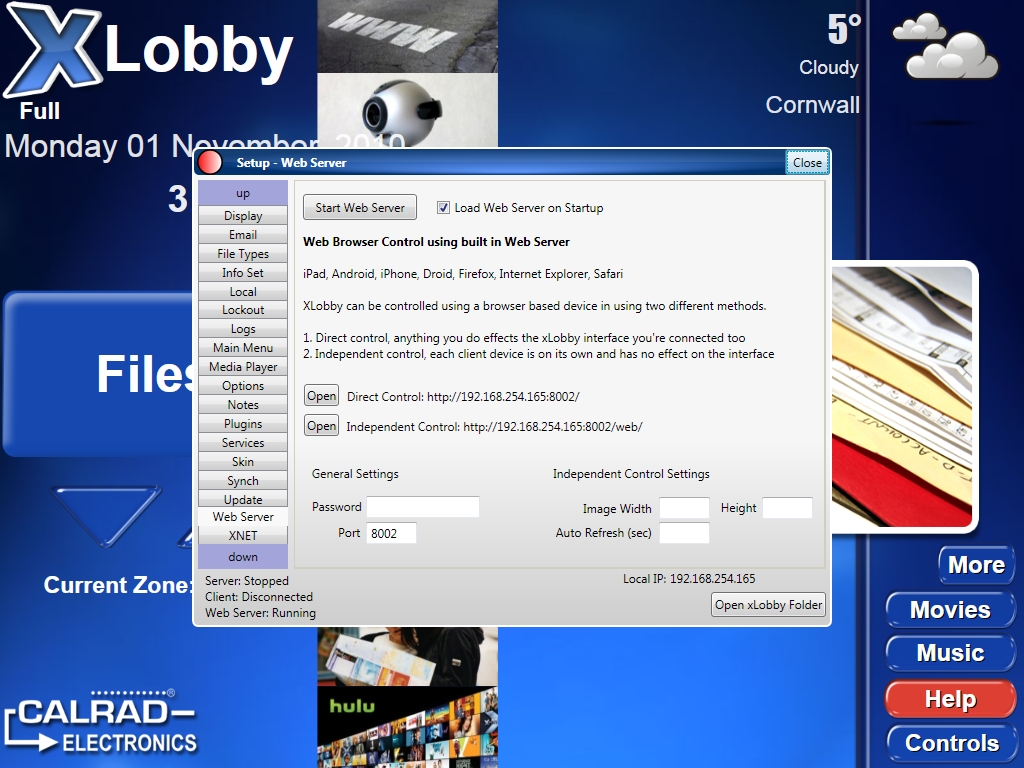Open the Plugins setup section

click(x=243, y=423)
